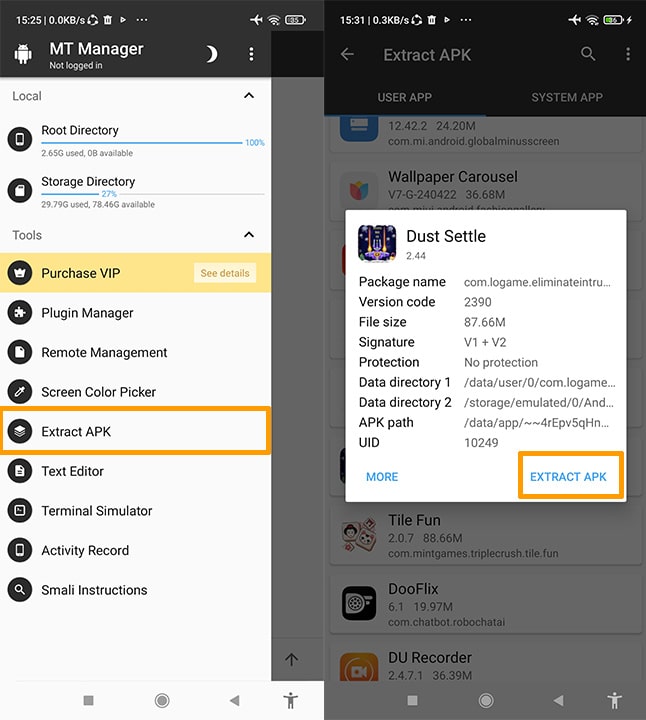Tap Wallpaper Carousel flower icon
The height and width of the screenshot is (720, 646).
pyautogui.click(x=359, y=190)
